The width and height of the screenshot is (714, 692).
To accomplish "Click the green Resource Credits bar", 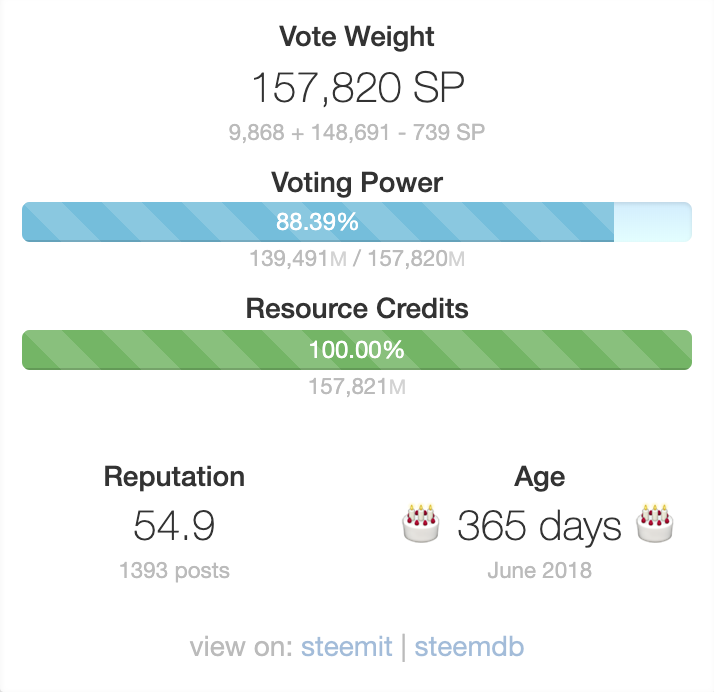I will point(357,350).
